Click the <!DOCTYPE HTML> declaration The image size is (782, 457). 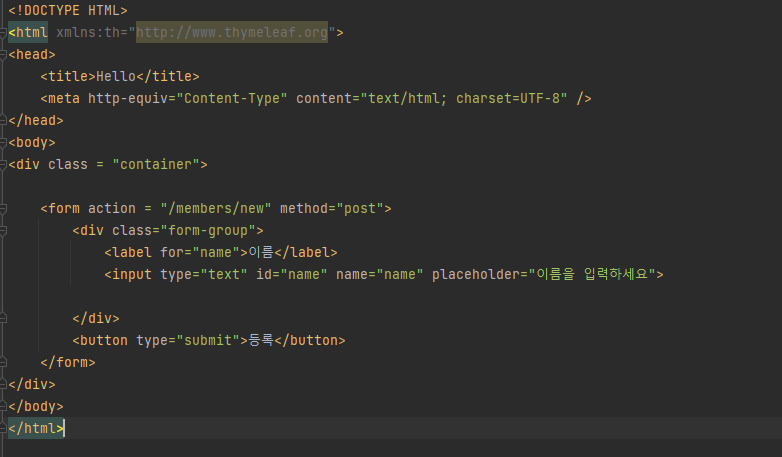click(x=68, y=10)
